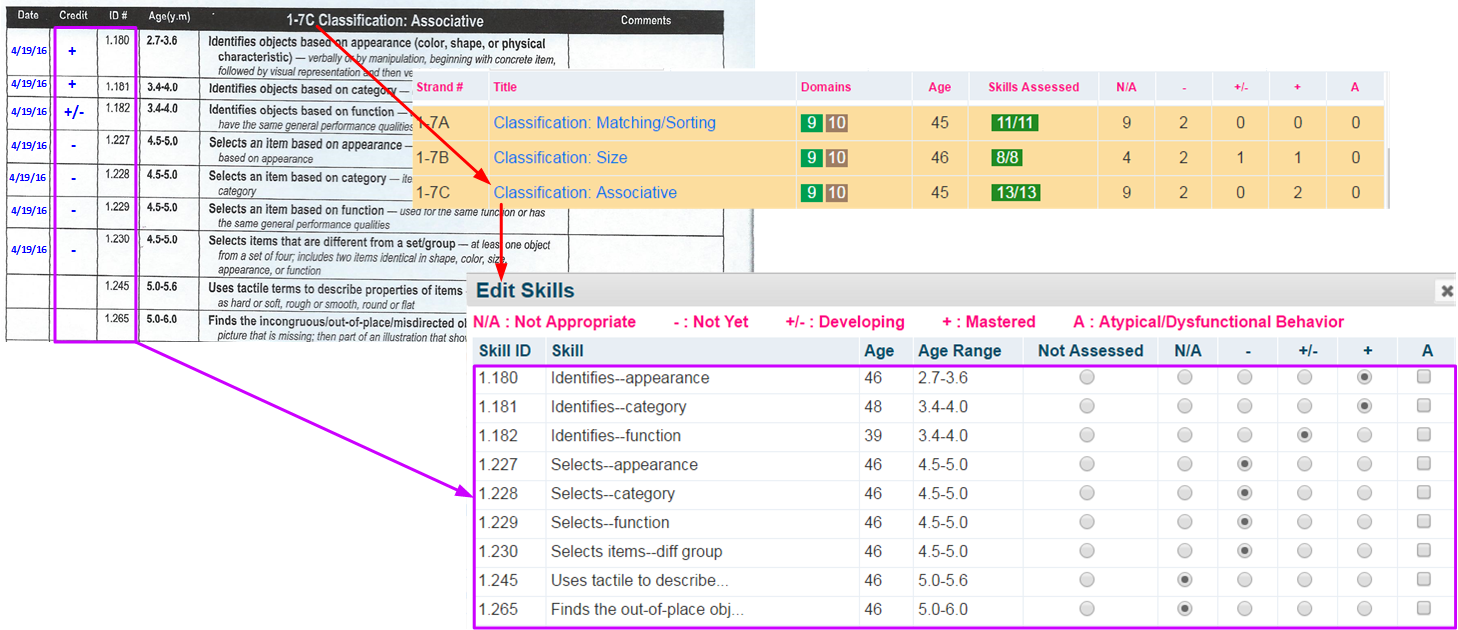Select N/A for Uses tactile to describe
Viewport: 1458px width, 630px height.
[1185, 580]
